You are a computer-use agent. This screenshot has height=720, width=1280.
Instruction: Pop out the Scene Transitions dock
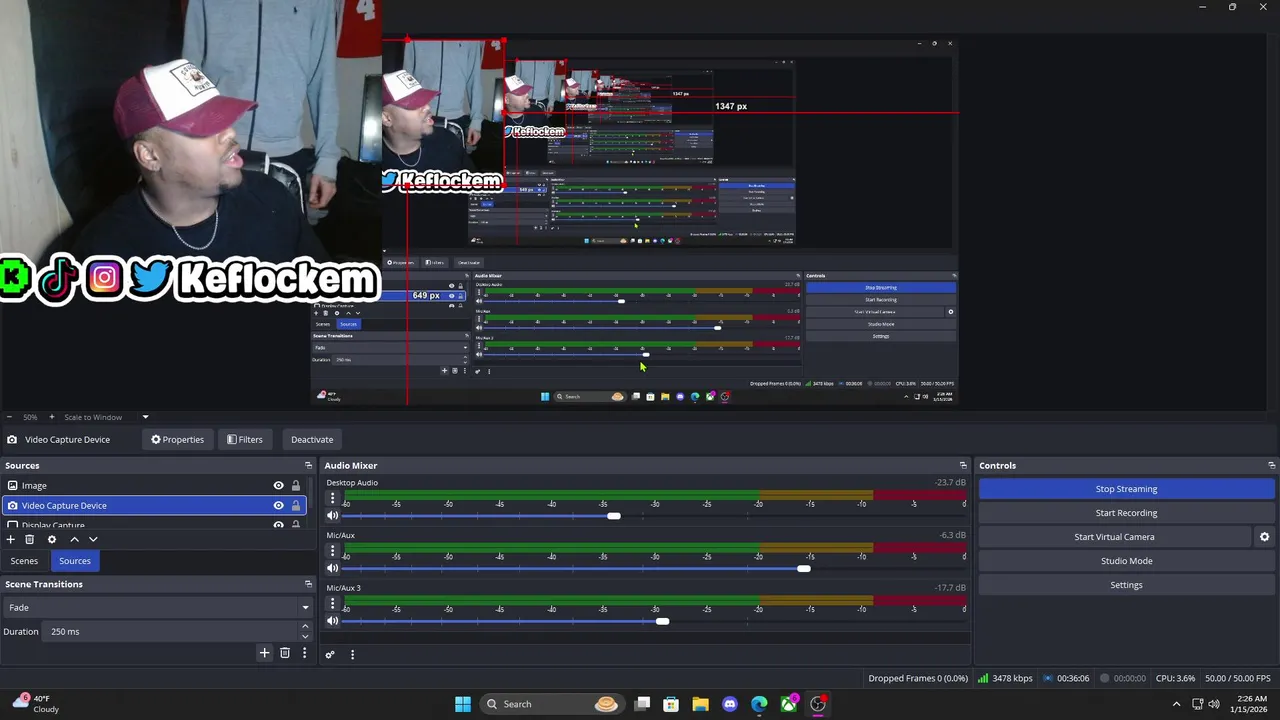(308, 584)
